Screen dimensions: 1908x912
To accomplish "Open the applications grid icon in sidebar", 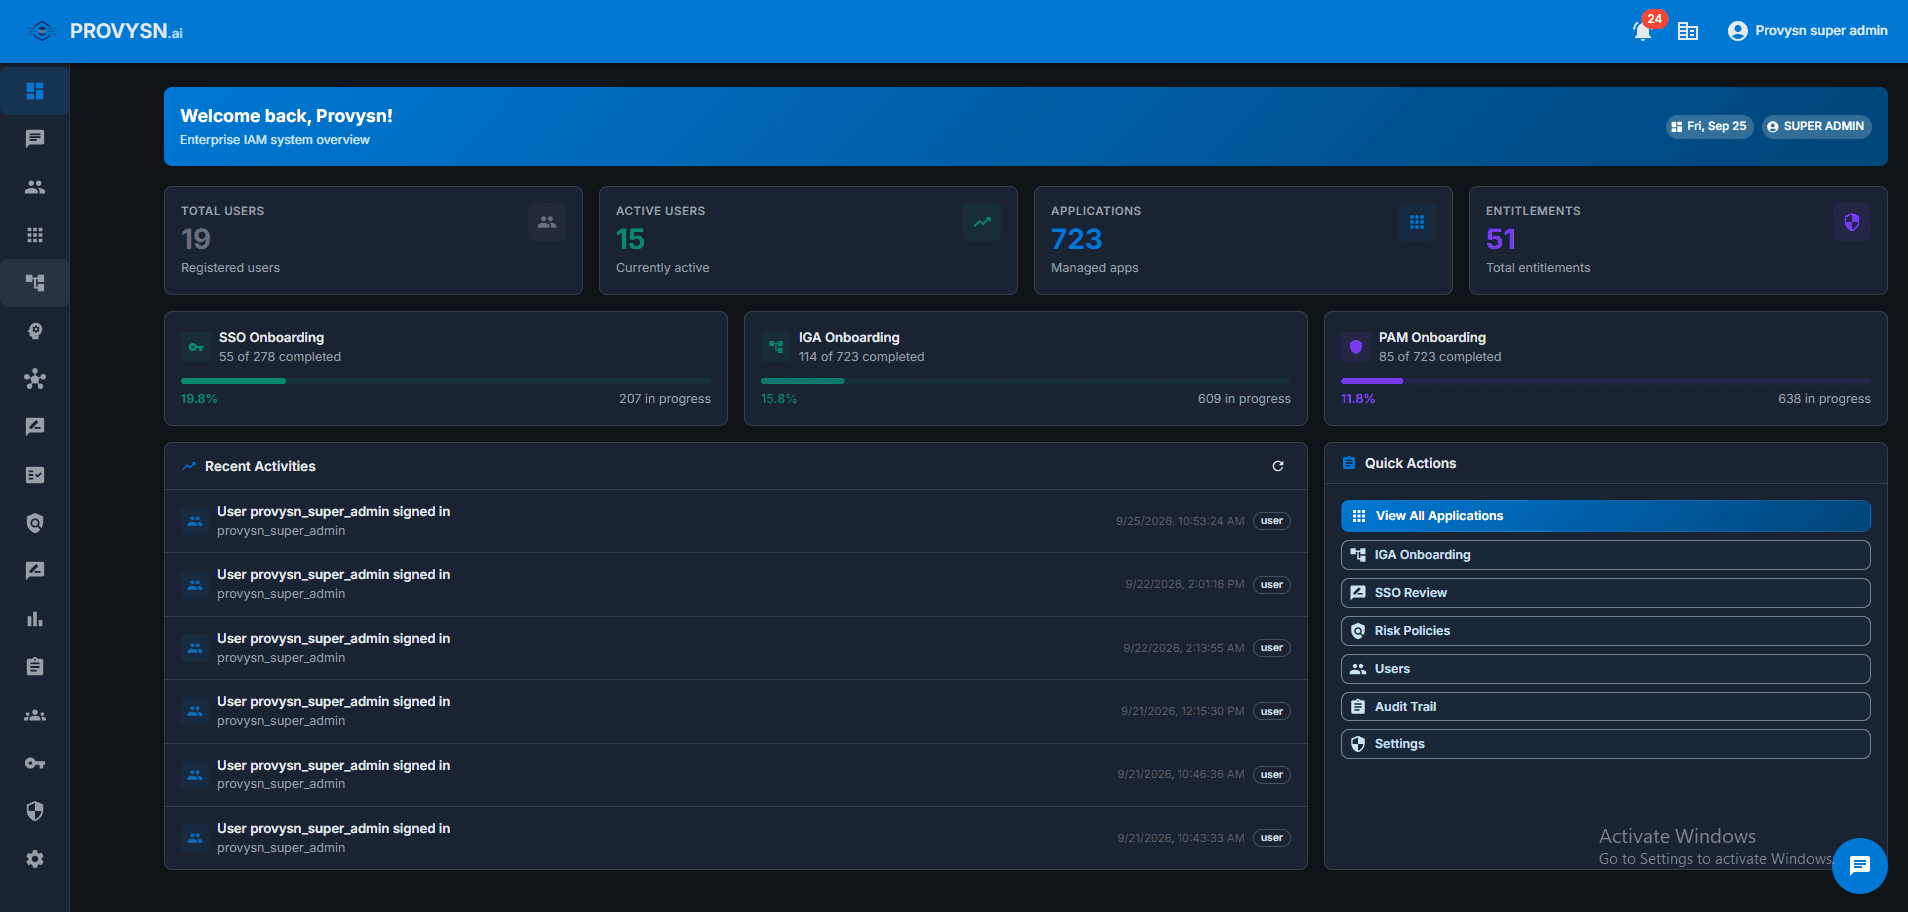I will click(35, 235).
